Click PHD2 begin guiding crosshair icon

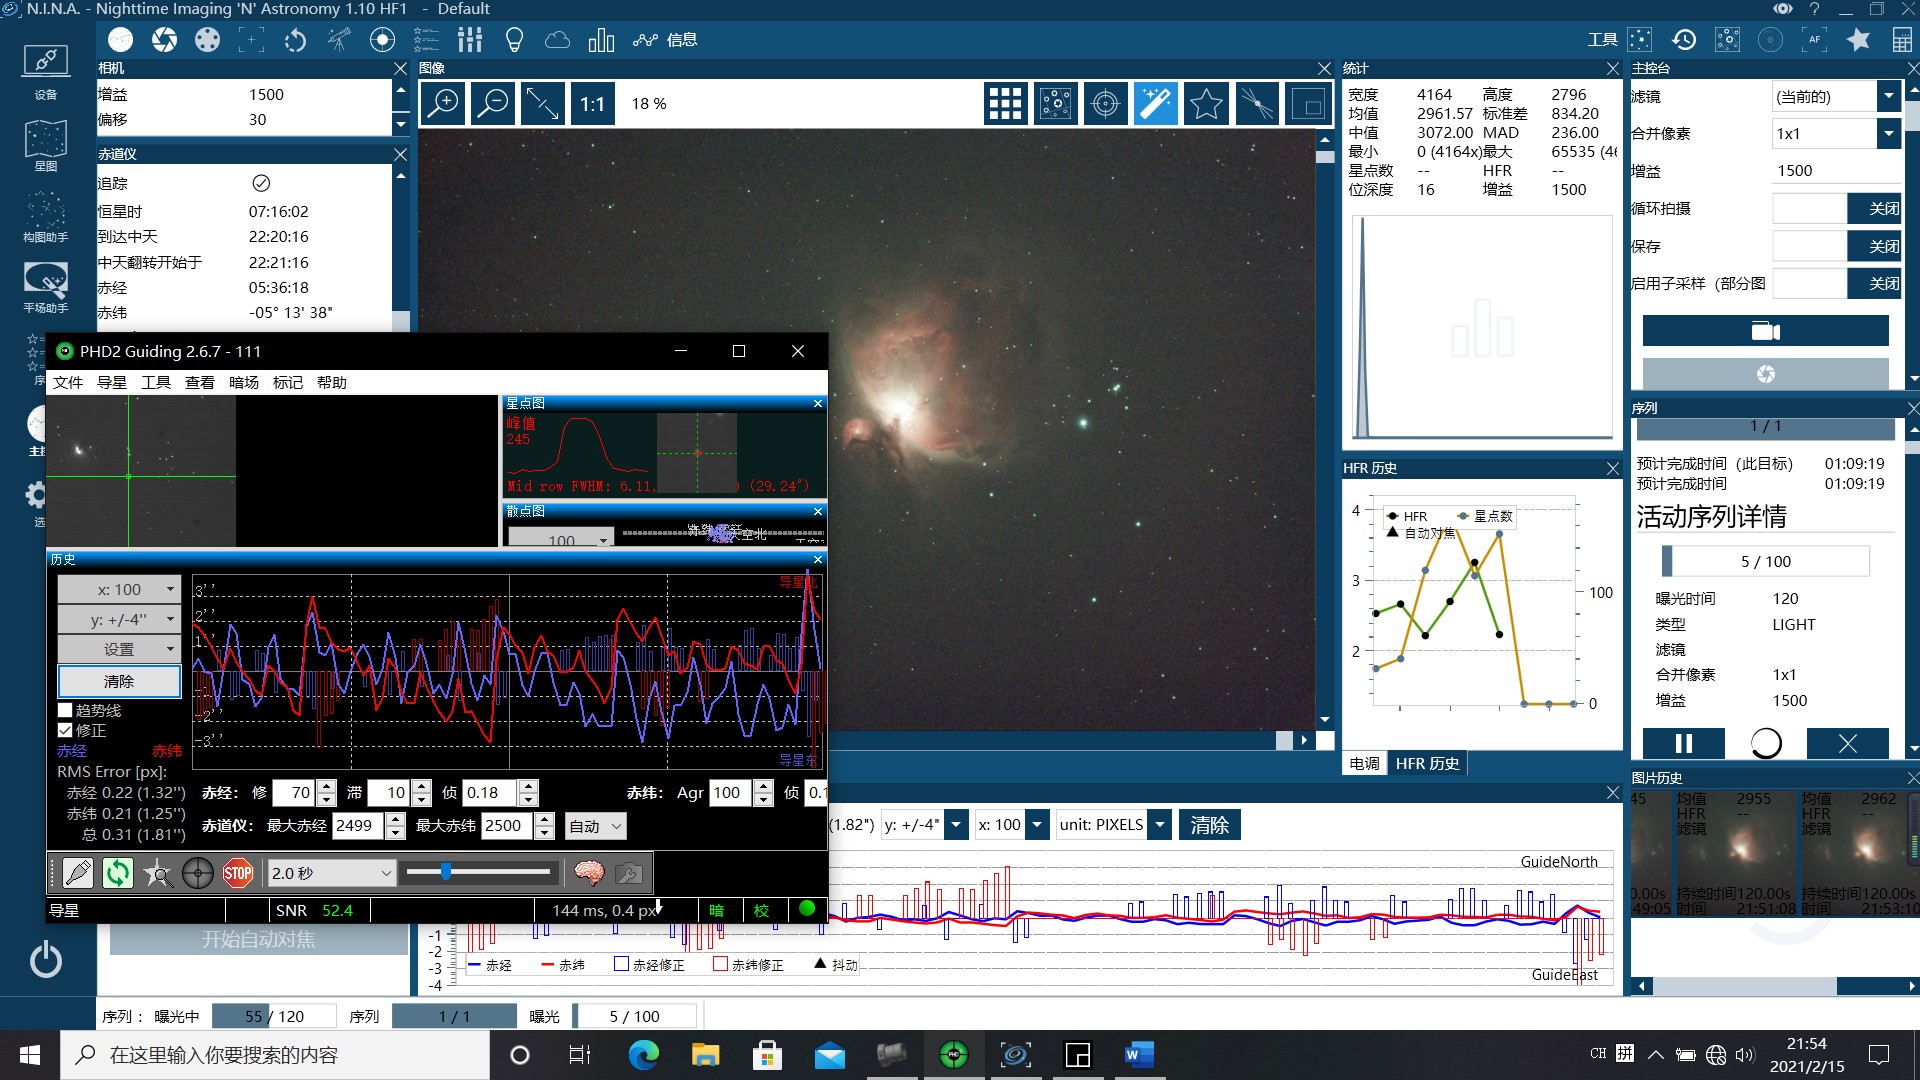pyautogui.click(x=198, y=873)
